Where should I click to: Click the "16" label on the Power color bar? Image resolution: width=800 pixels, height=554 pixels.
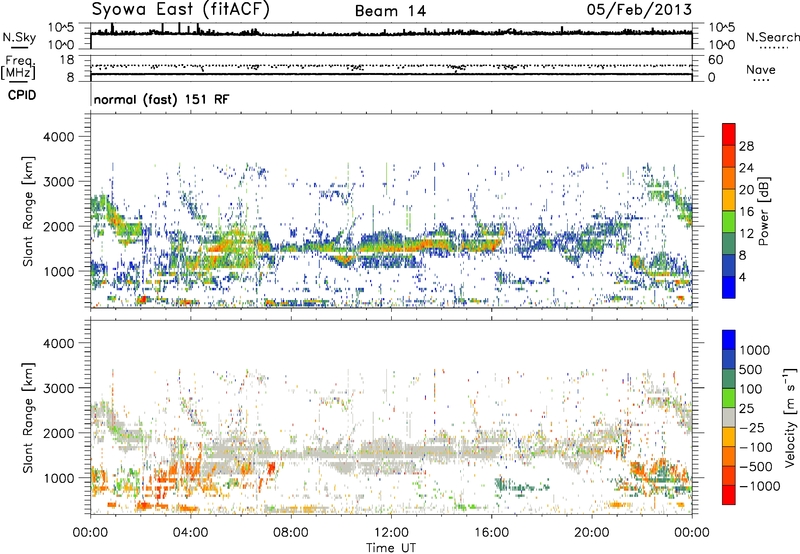click(x=746, y=212)
